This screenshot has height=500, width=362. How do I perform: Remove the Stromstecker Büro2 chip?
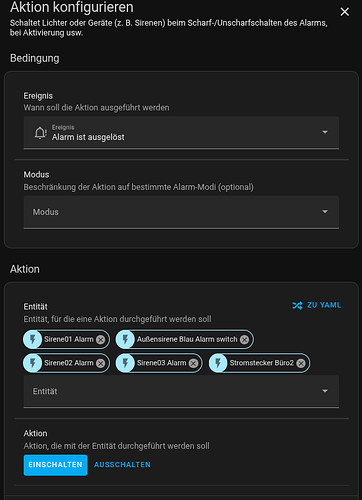tap(301, 363)
